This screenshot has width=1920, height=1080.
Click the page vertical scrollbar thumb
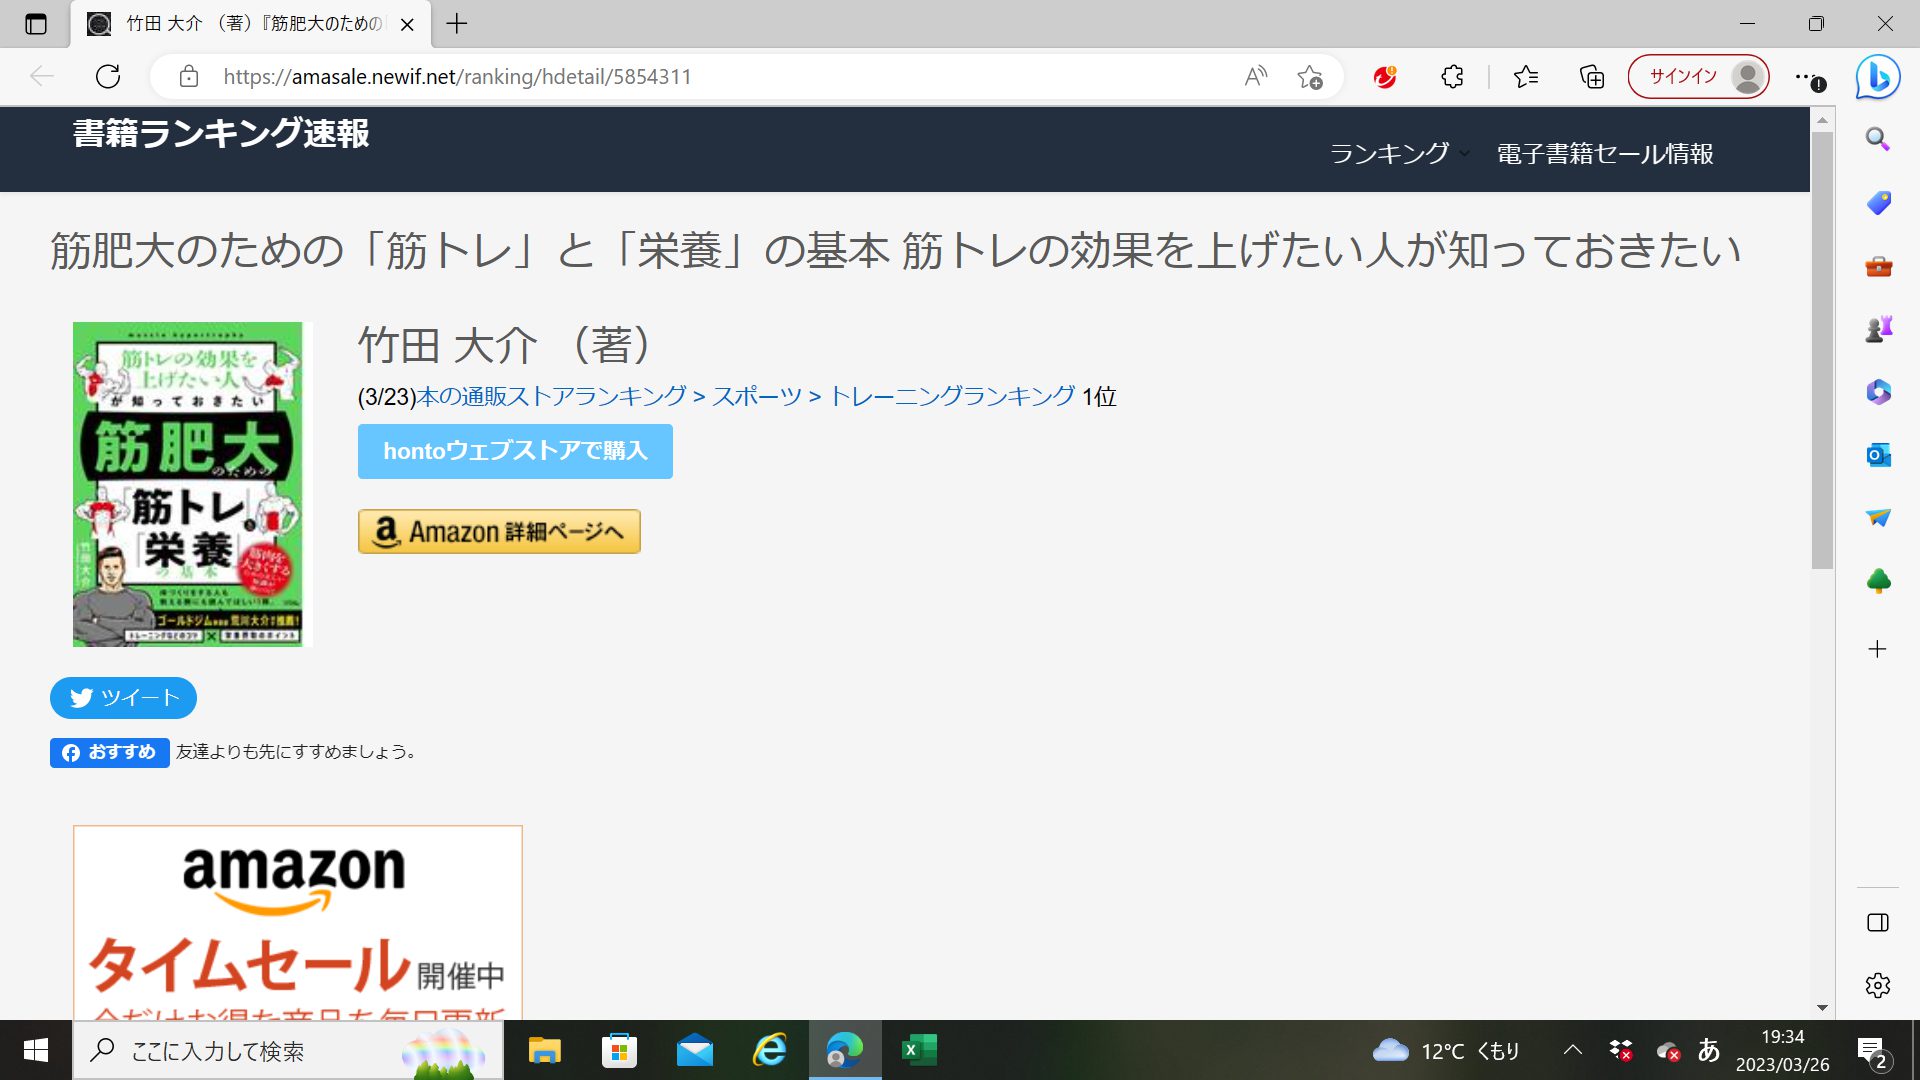click(1822, 350)
